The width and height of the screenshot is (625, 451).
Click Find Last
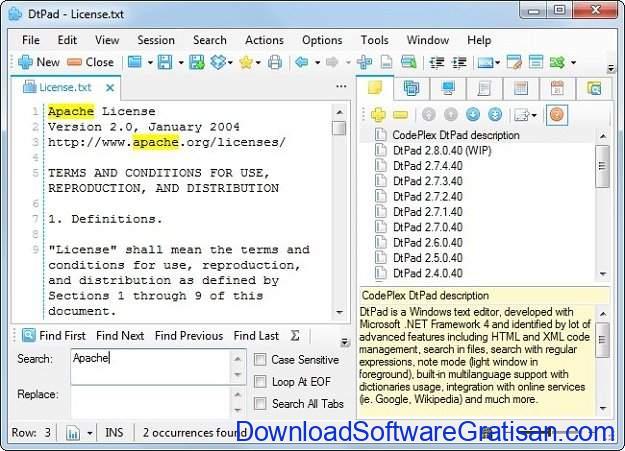(x=256, y=336)
